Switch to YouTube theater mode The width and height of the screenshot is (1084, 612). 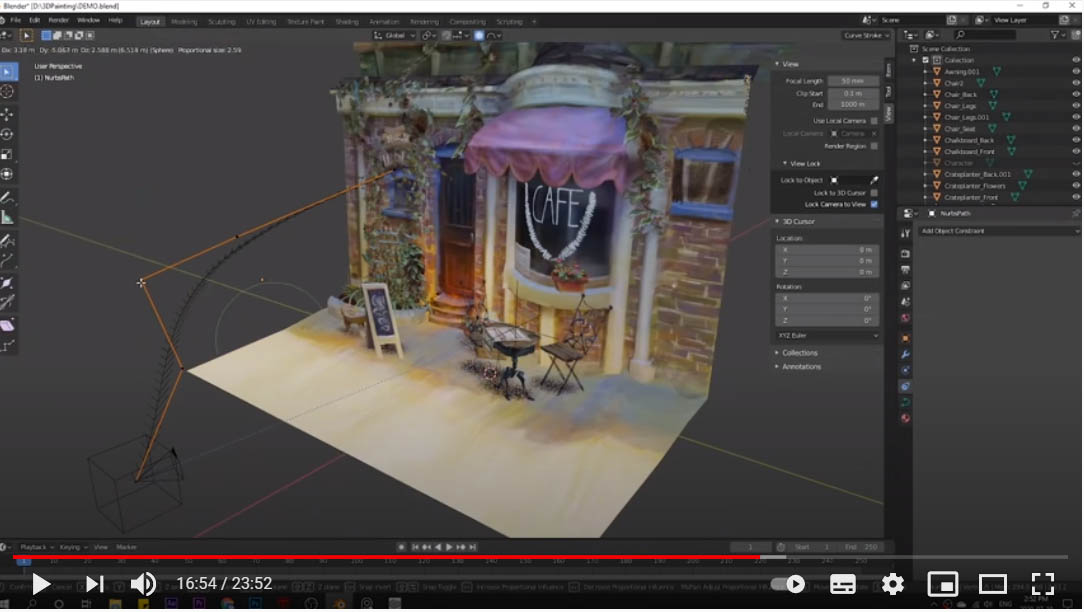pyautogui.click(x=992, y=584)
